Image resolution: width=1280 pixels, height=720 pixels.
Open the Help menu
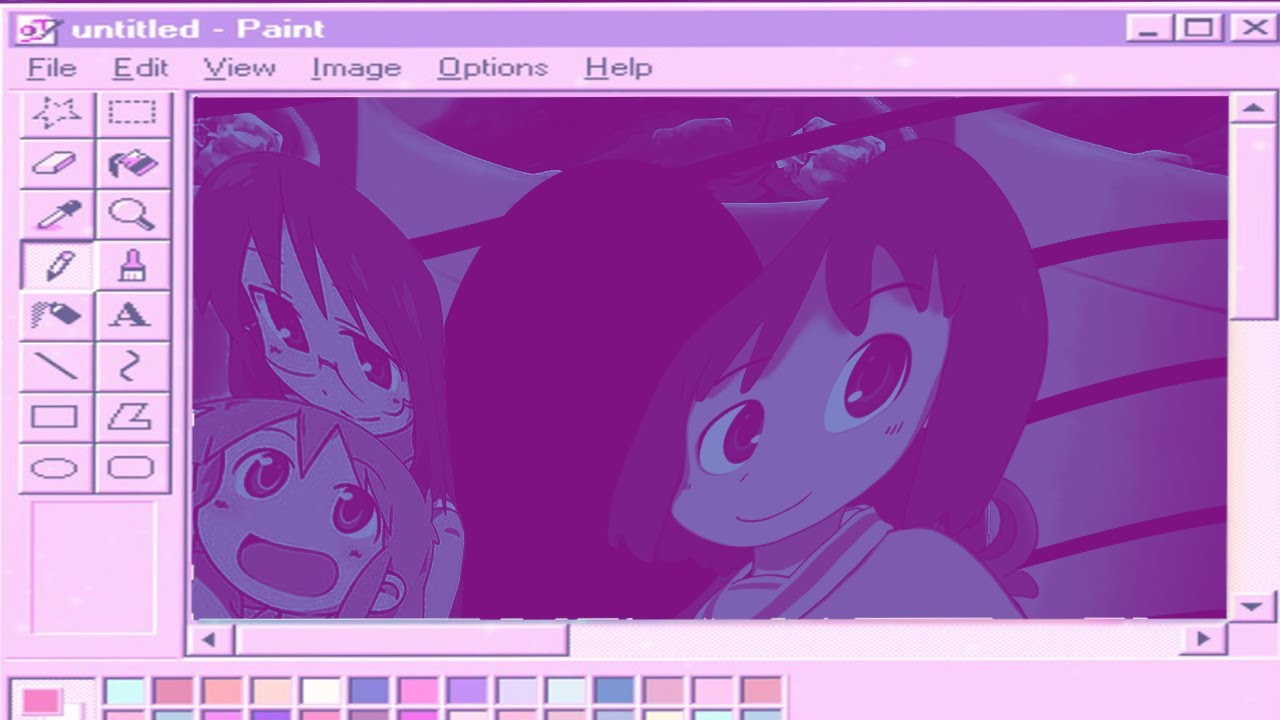point(618,68)
